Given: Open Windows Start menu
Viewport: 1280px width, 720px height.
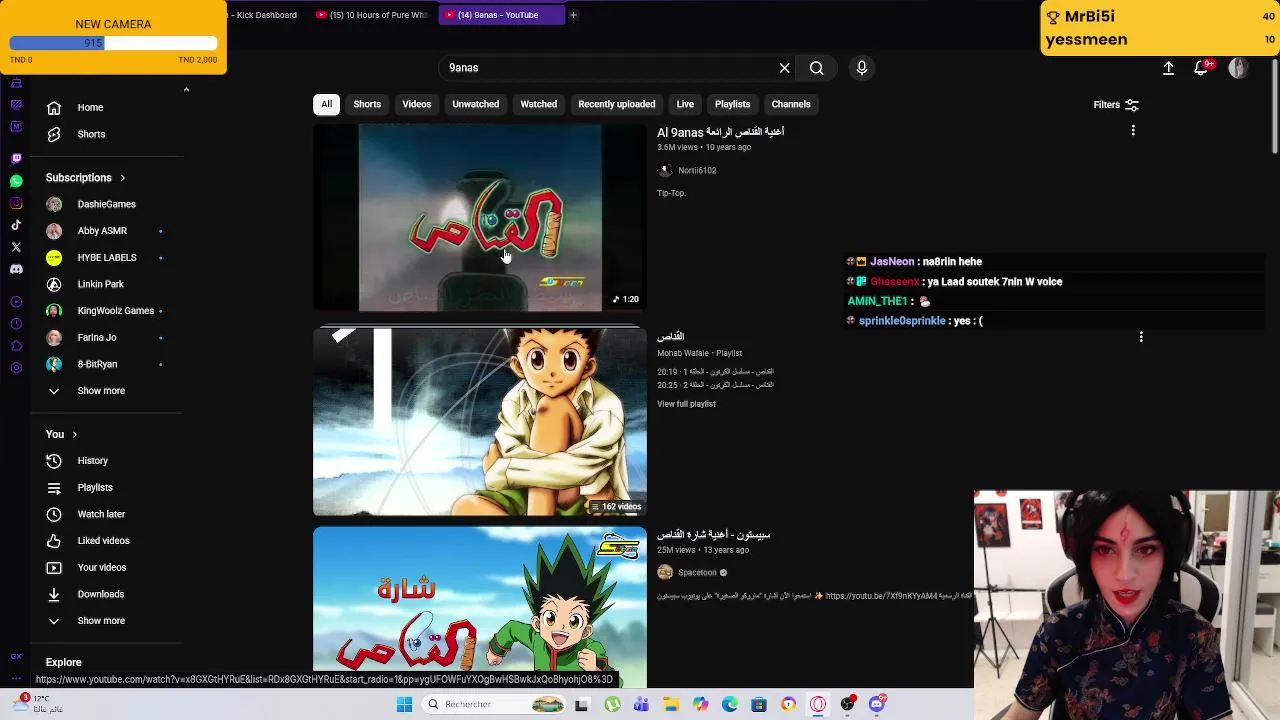Looking at the screenshot, I should (404, 704).
